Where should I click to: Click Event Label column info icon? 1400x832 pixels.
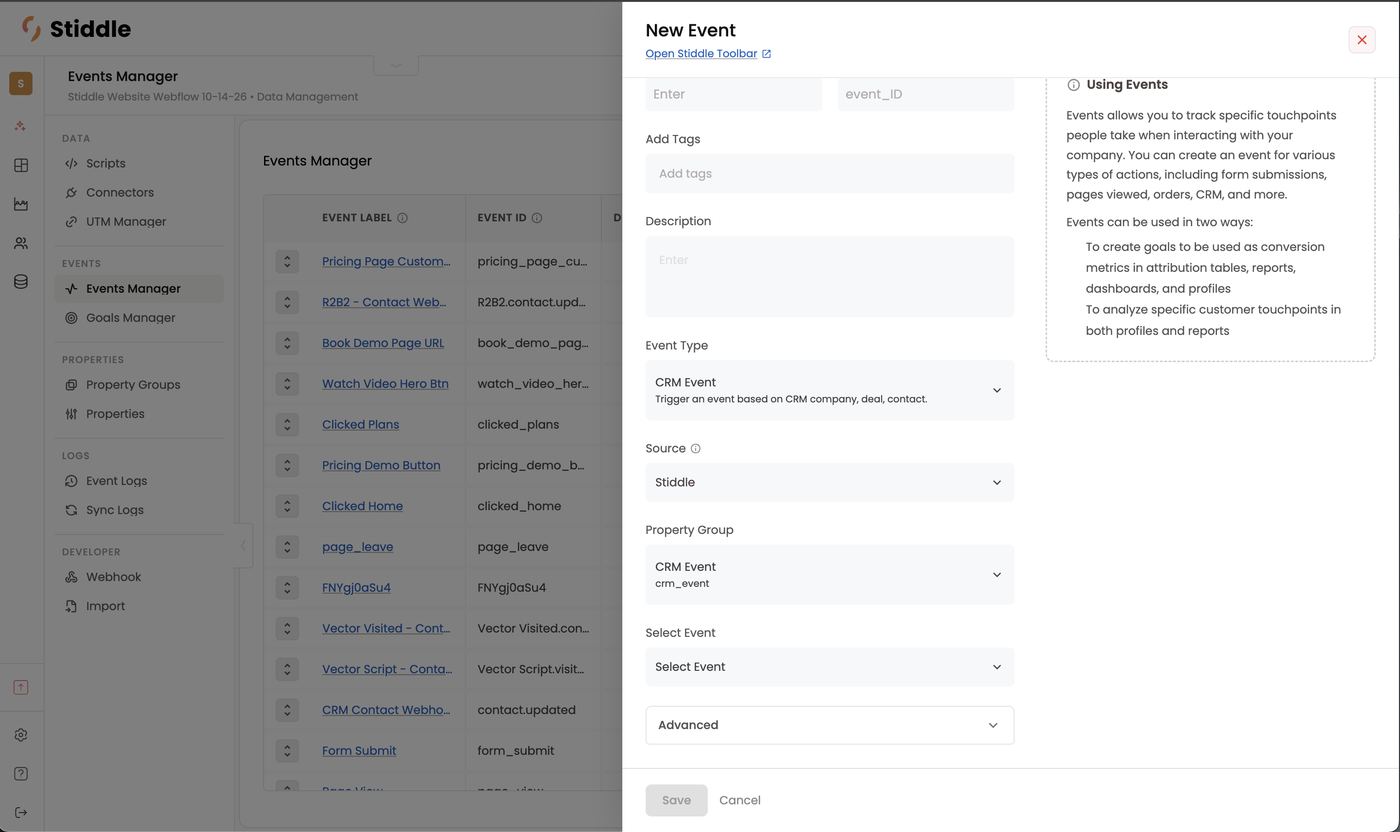(x=402, y=218)
